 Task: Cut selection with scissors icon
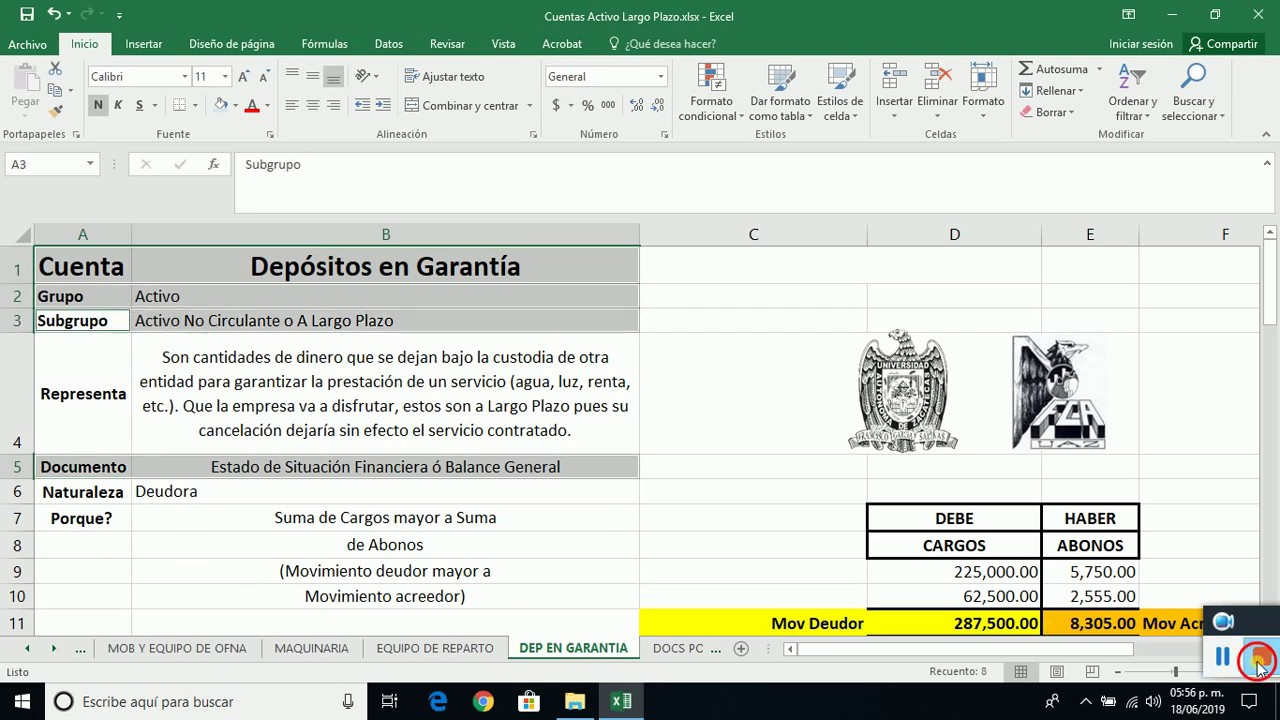point(55,68)
